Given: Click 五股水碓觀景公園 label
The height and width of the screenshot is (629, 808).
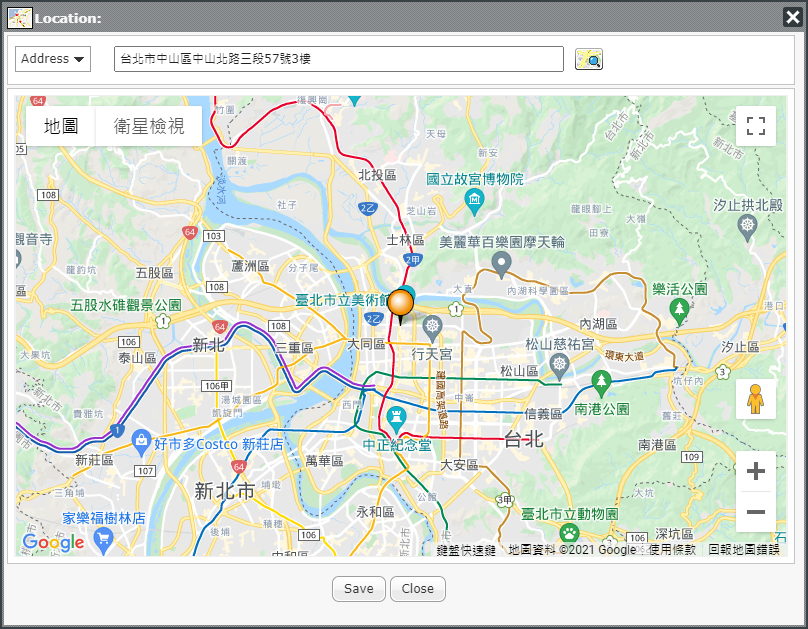Looking at the screenshot, I should [126, 305].
